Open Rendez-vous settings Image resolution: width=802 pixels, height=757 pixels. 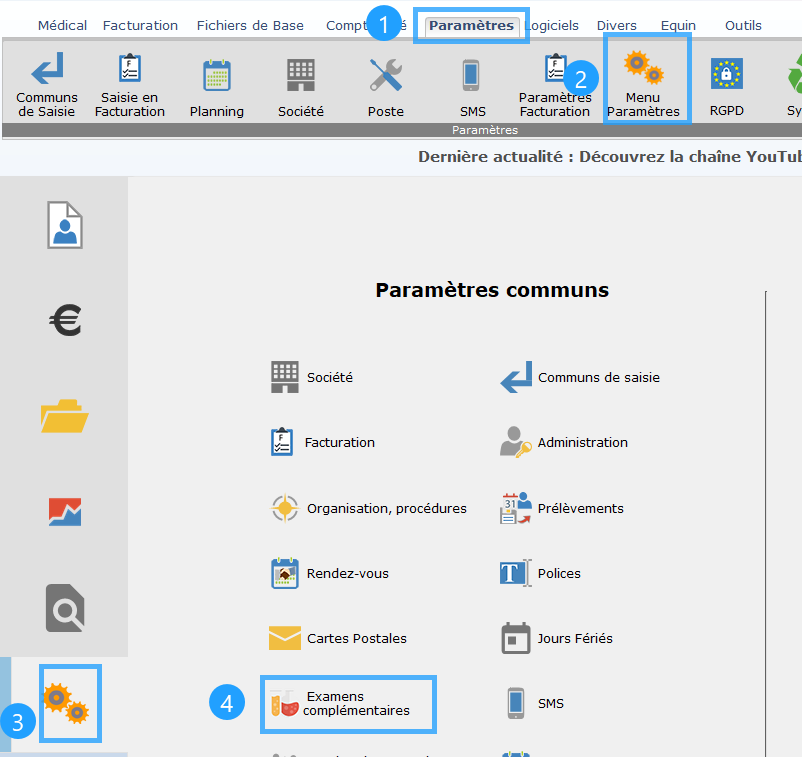[x=330, y=573]
